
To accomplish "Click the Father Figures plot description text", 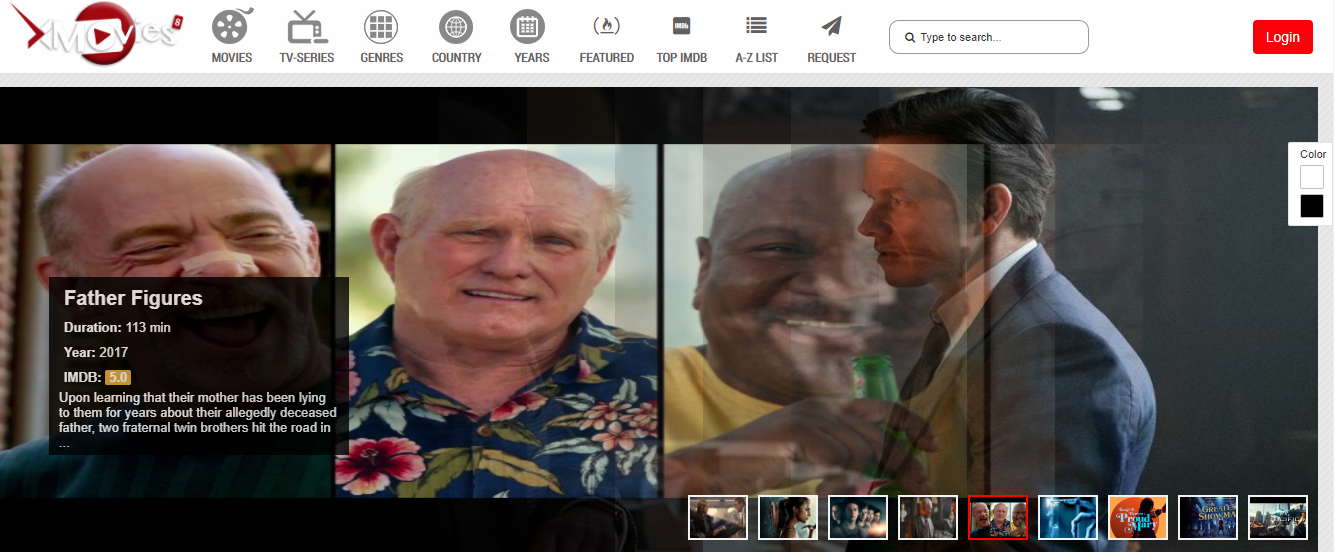I will [x=198, y=419].
